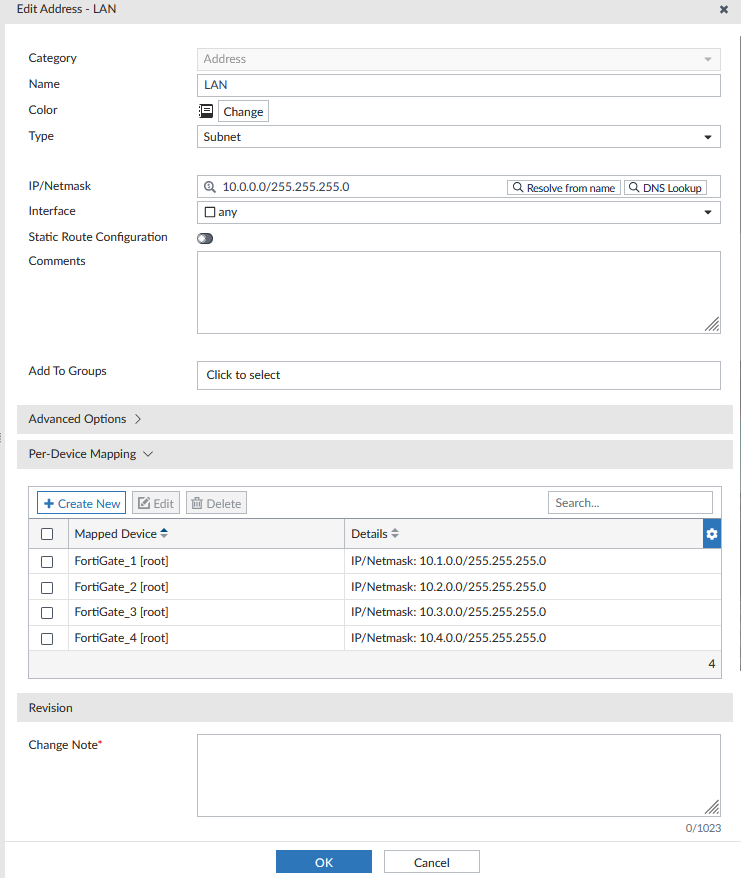Screen dimensions: 741x878
Task: Check the FortiGate_1 [root] row checkbox
Action: (47, 561)
